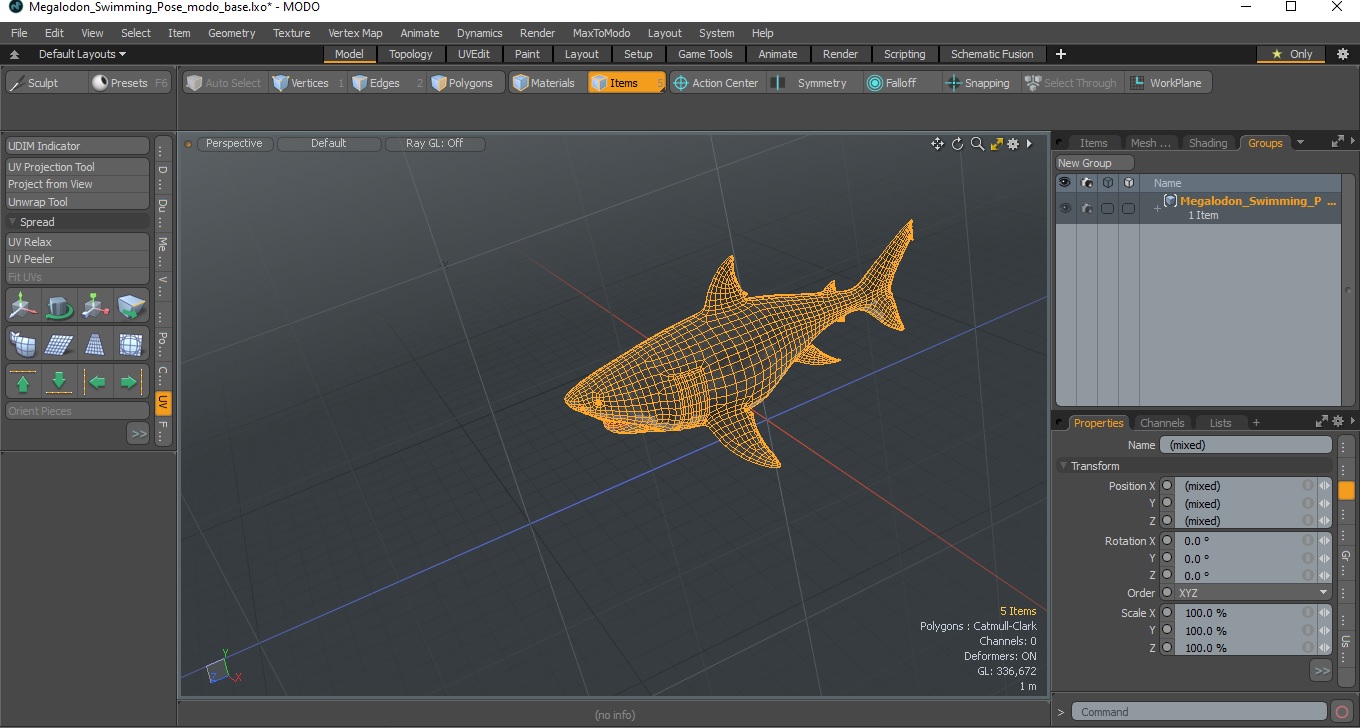The height and width of the screenshot is (728, 1360).
Task: Toggle eye visibility for Megalodon group
Action: [1065, 208]
